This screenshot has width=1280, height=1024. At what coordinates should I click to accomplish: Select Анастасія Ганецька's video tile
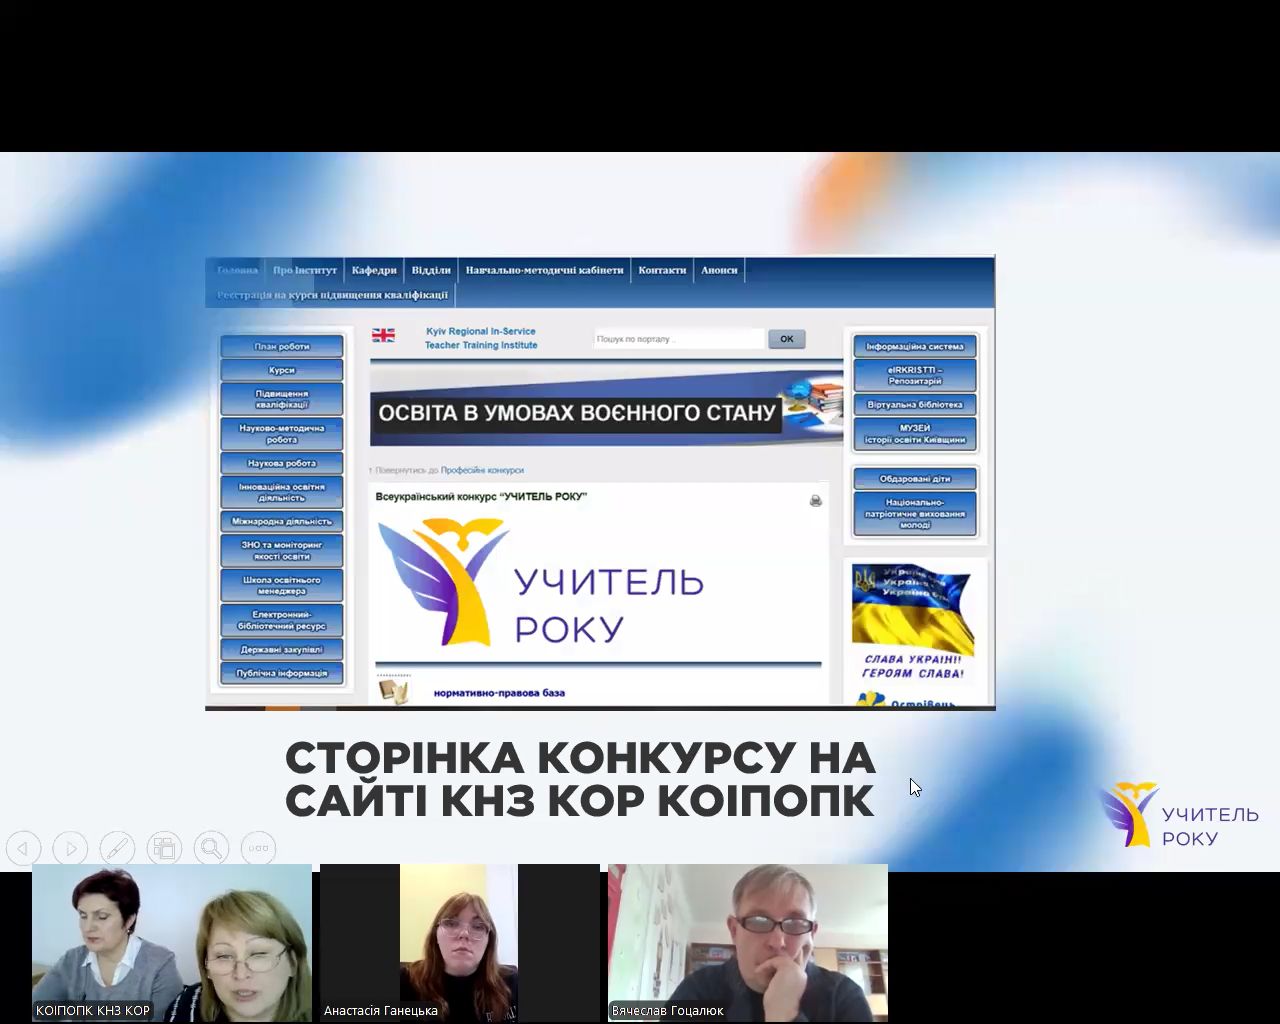coord(459,942)
